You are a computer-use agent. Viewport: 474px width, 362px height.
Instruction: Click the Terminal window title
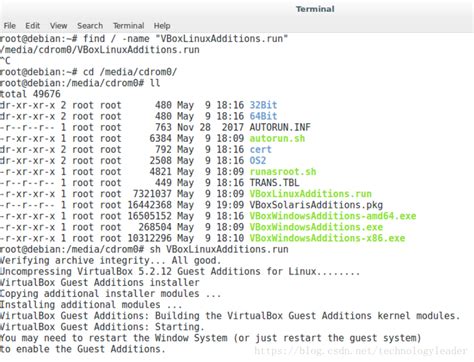(x=315, y=9)
